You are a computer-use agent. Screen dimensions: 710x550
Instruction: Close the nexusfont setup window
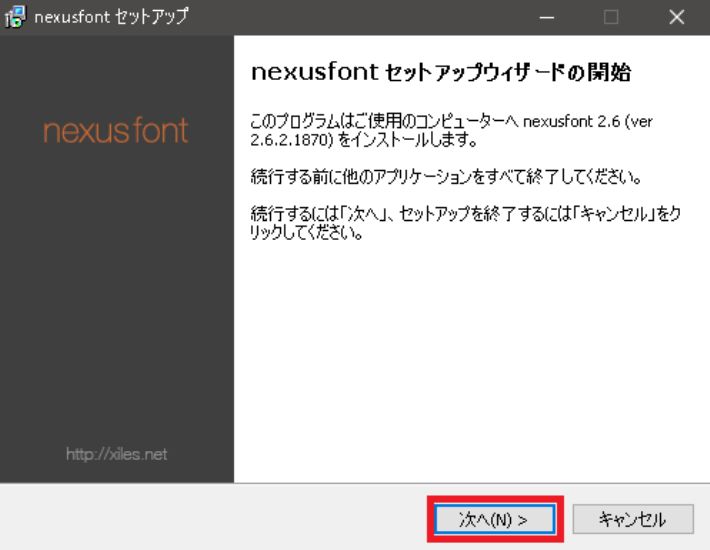tap(676, 17)
